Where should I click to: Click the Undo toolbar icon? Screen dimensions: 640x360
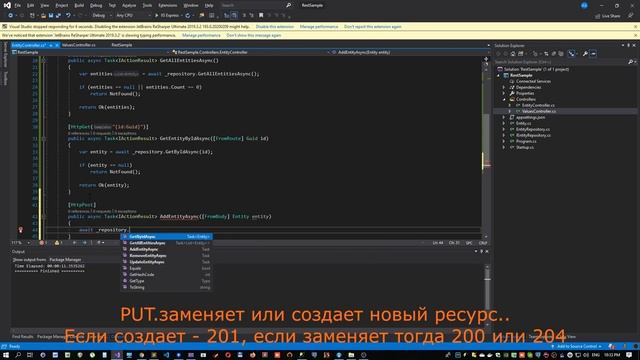pos(68,16)
